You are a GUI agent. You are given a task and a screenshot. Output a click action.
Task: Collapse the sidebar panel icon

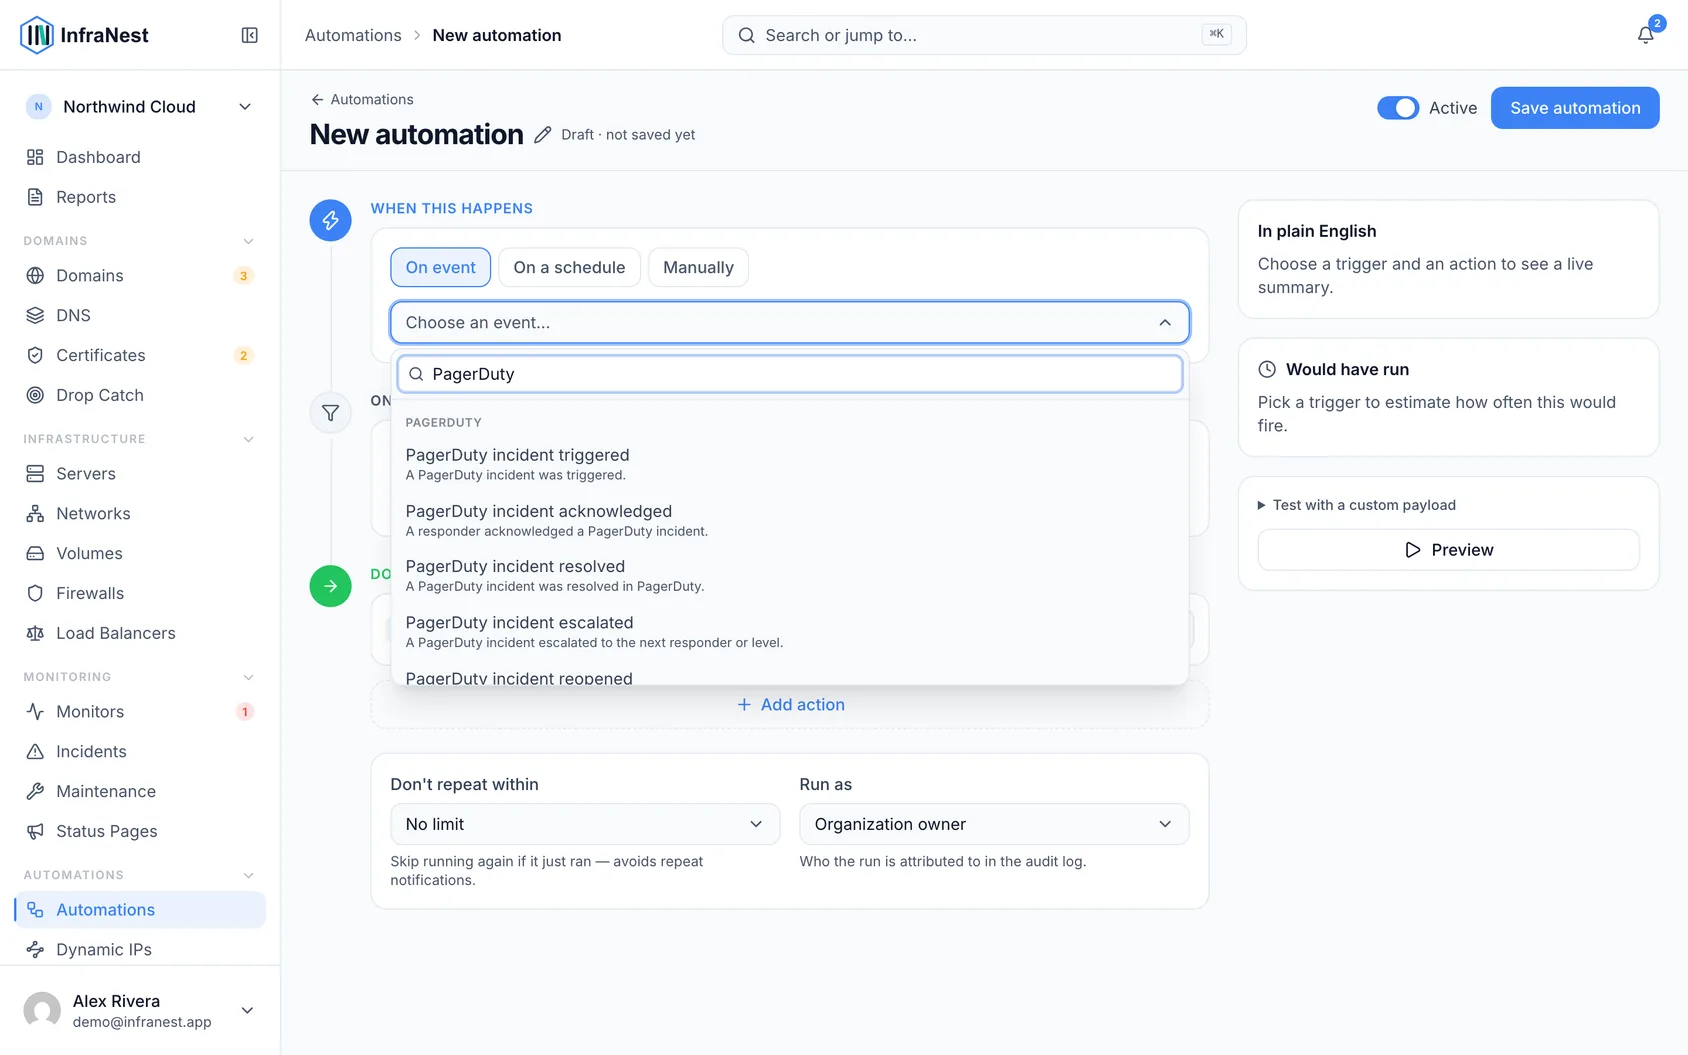(250, 35)
